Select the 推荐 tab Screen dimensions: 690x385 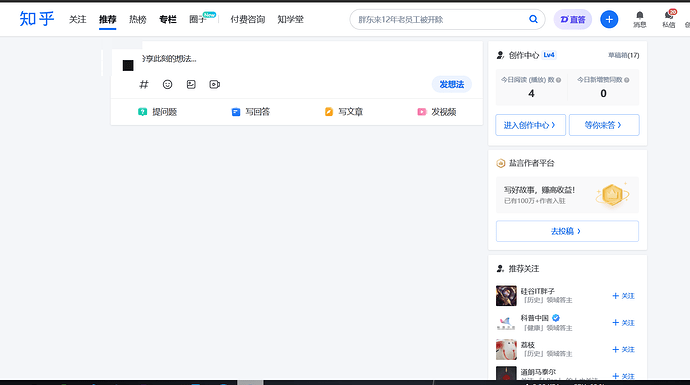[x=107, y=19]
